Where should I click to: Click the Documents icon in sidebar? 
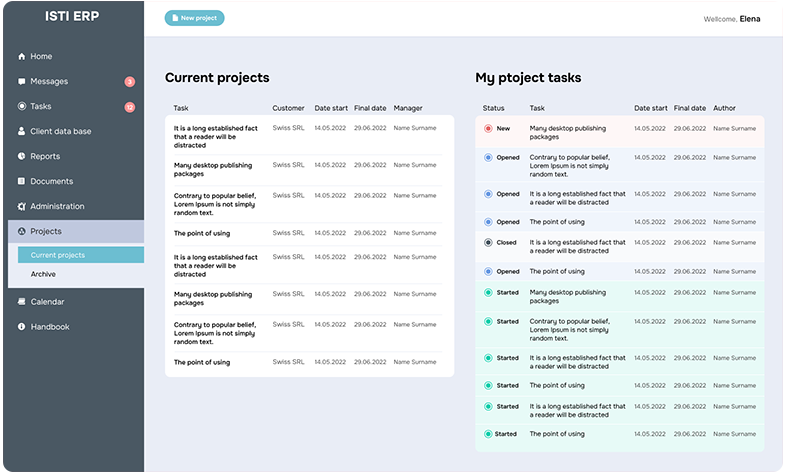[22, 182]
